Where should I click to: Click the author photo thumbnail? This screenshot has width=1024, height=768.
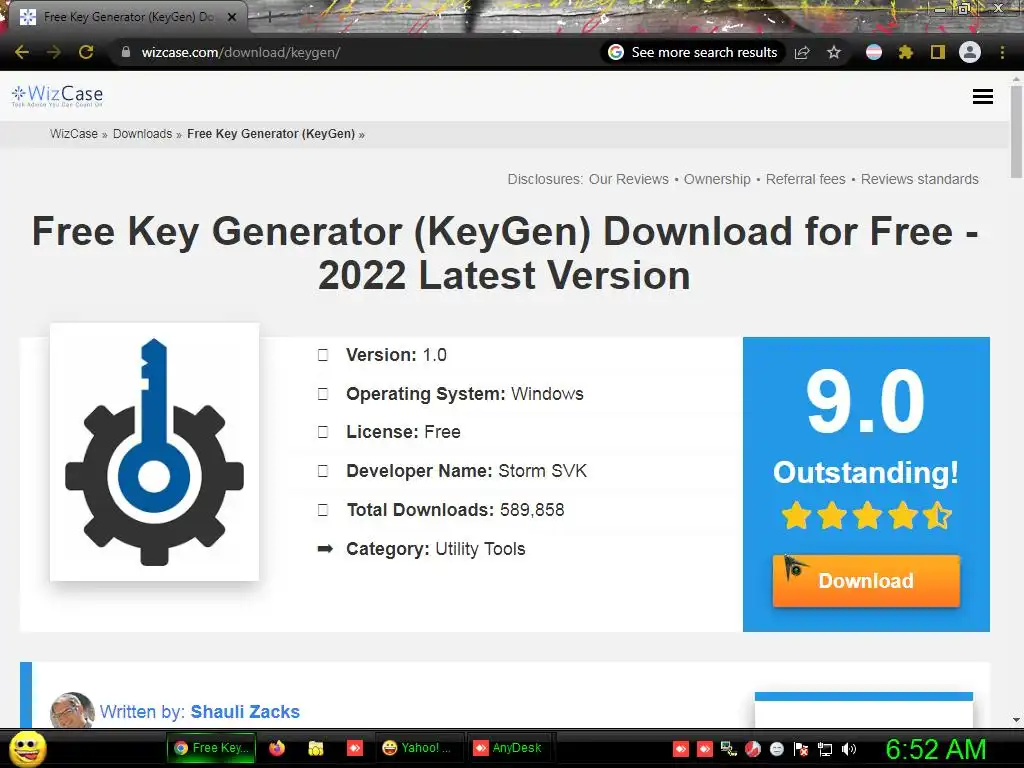[x=72, y=710]
